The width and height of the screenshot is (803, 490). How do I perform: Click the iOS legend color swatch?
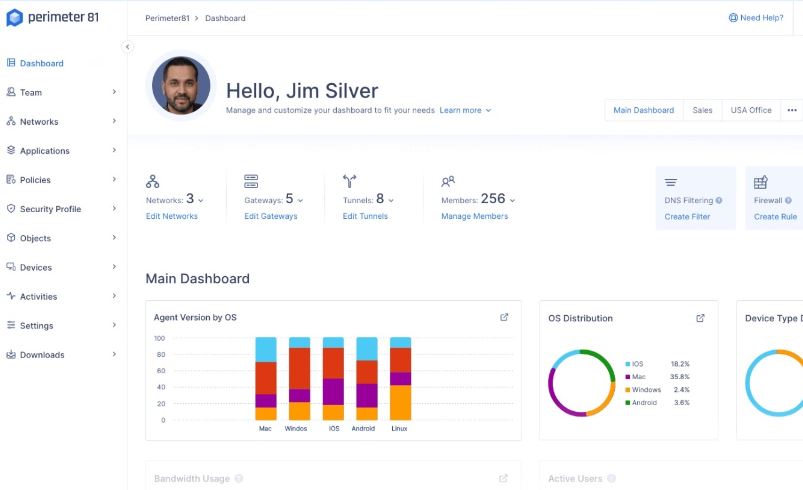pyautogui.click(x=627, y=364)
